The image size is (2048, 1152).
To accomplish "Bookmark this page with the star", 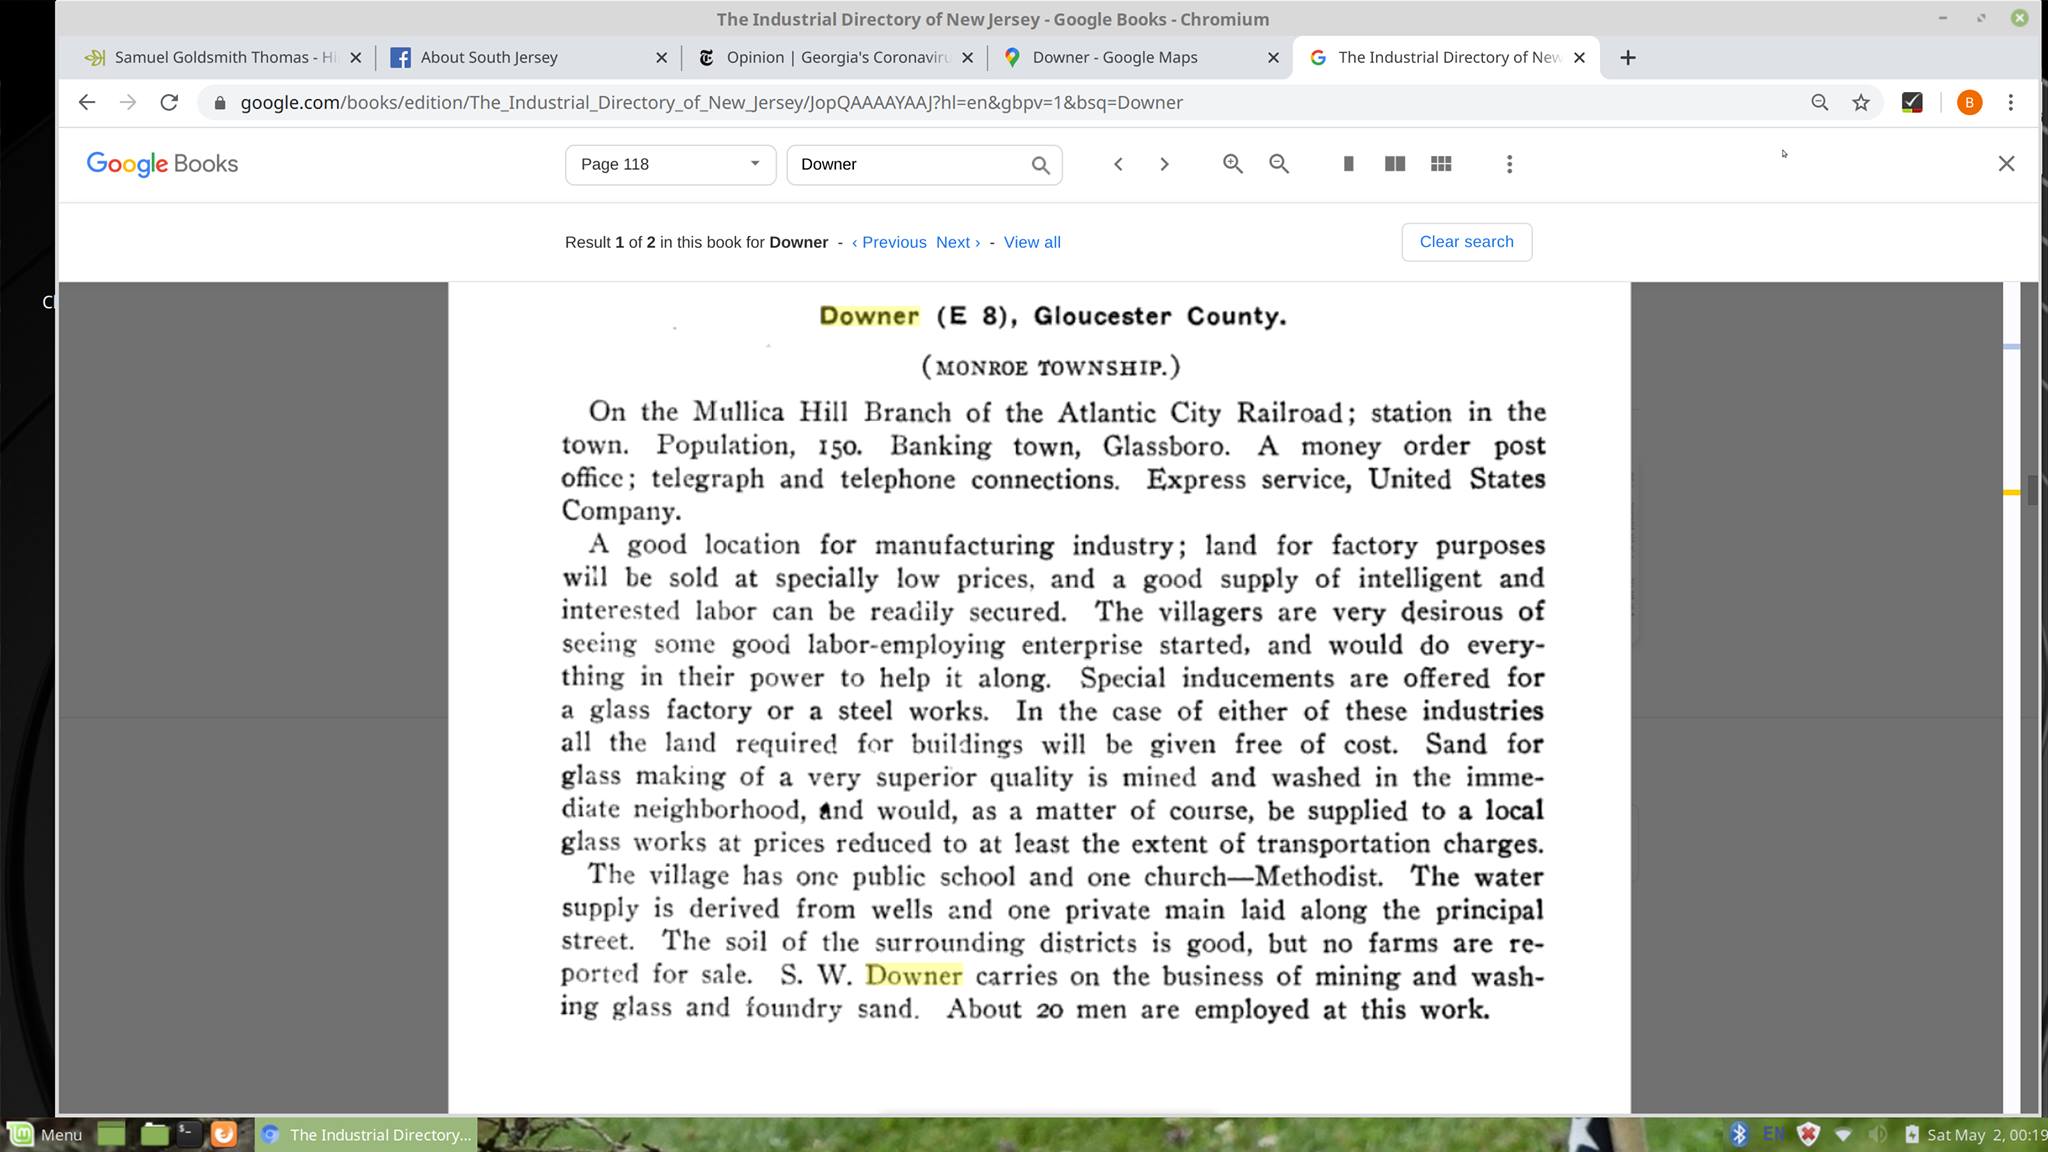I will pos(1860,102).
